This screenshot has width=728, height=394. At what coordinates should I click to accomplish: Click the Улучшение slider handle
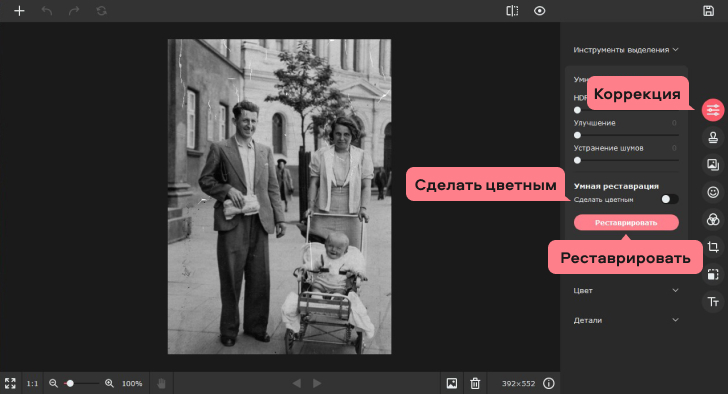[577, 135]
